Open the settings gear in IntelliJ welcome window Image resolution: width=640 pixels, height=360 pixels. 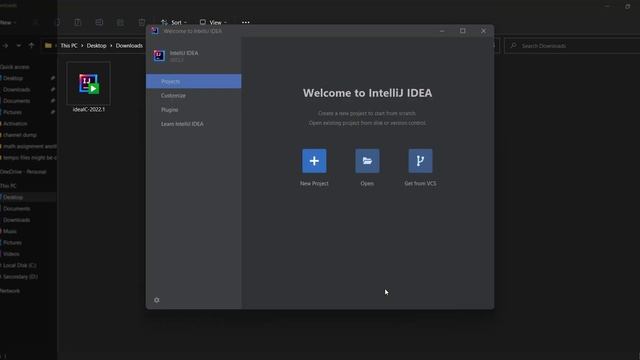[x=157, y=300]
